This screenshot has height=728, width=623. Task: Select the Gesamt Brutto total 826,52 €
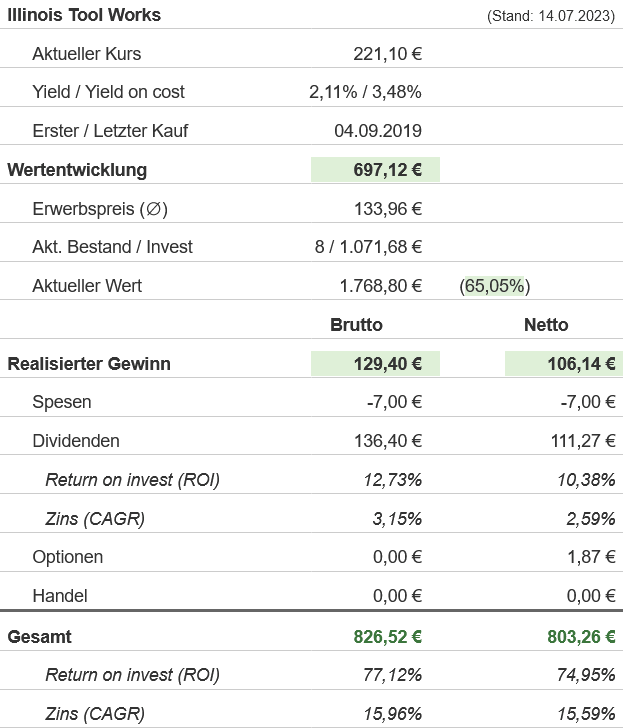pyautogui.click(x=387, y=637)
